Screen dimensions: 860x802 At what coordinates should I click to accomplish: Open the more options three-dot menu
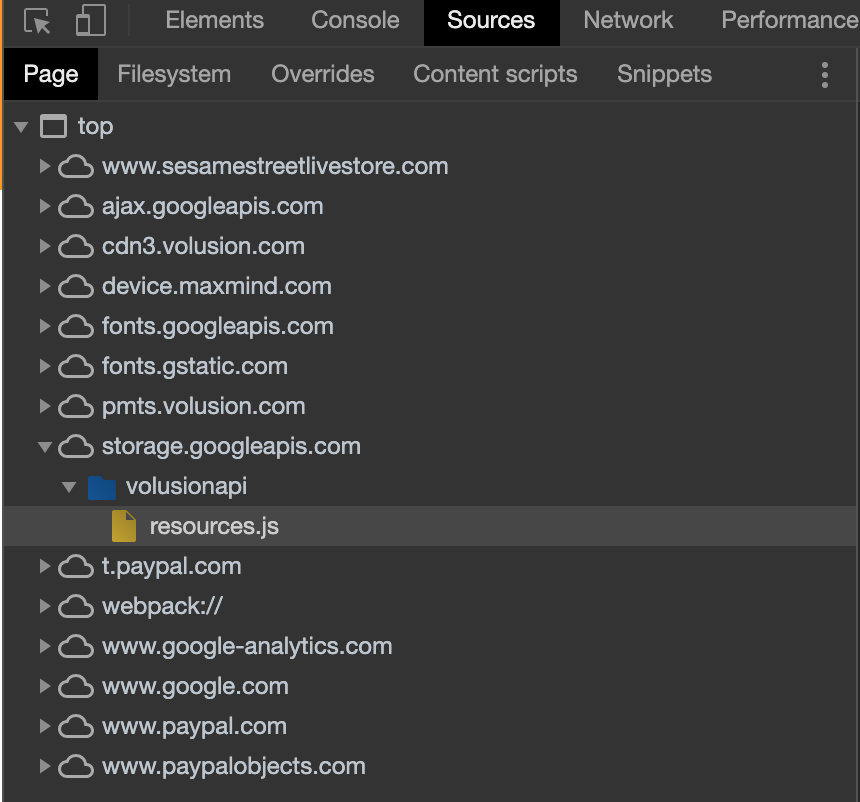pyautogui.click(x=824, y=75)
